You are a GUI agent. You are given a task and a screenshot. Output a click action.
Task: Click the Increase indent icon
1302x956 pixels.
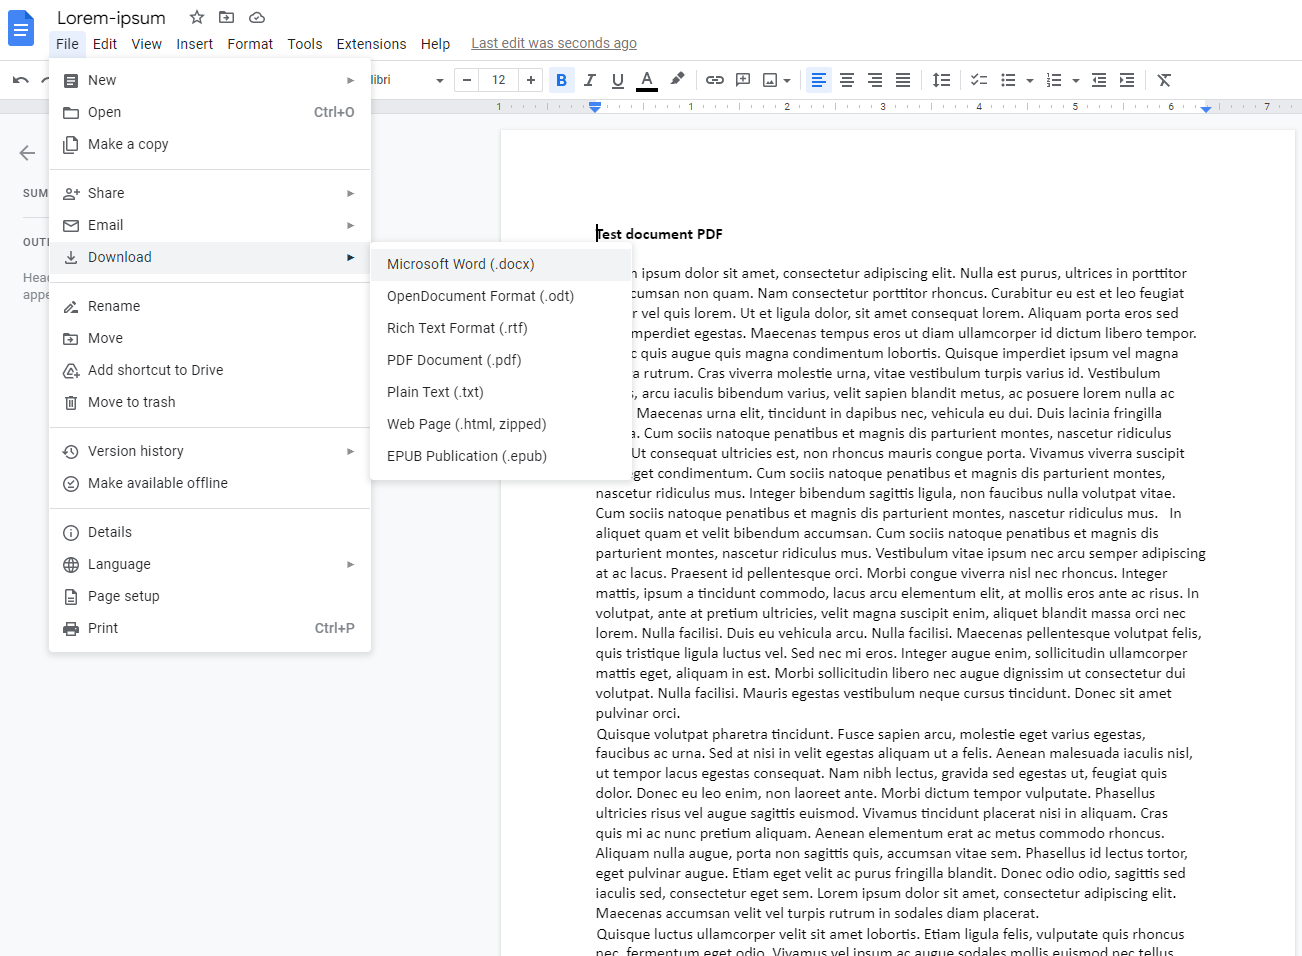click(x=1127, y=80)
